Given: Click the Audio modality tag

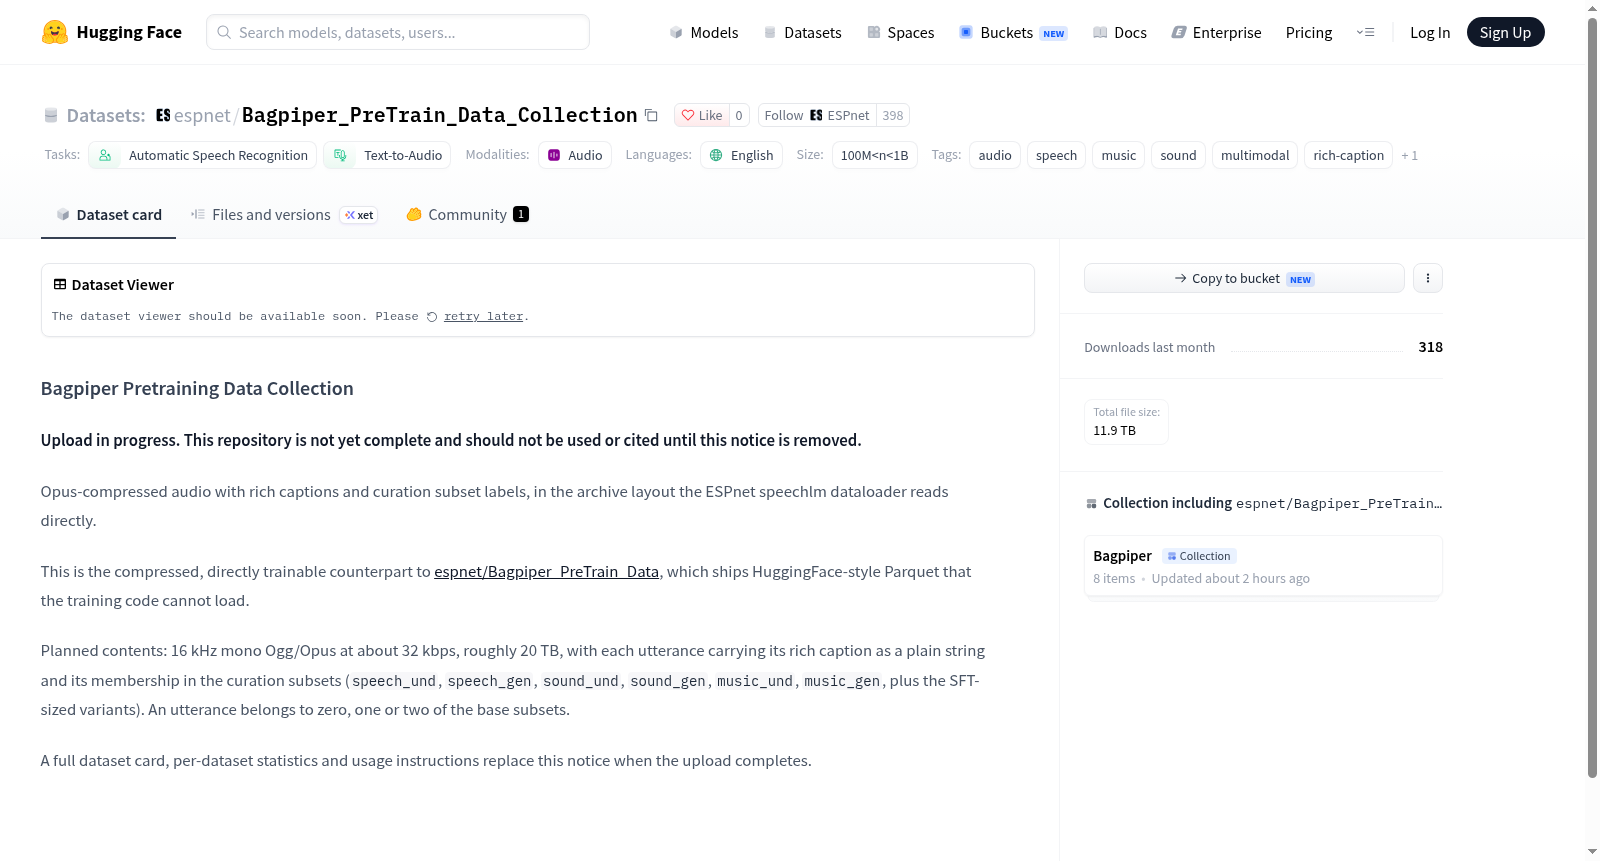Looking at the screenshot, I should coord(575,155).
